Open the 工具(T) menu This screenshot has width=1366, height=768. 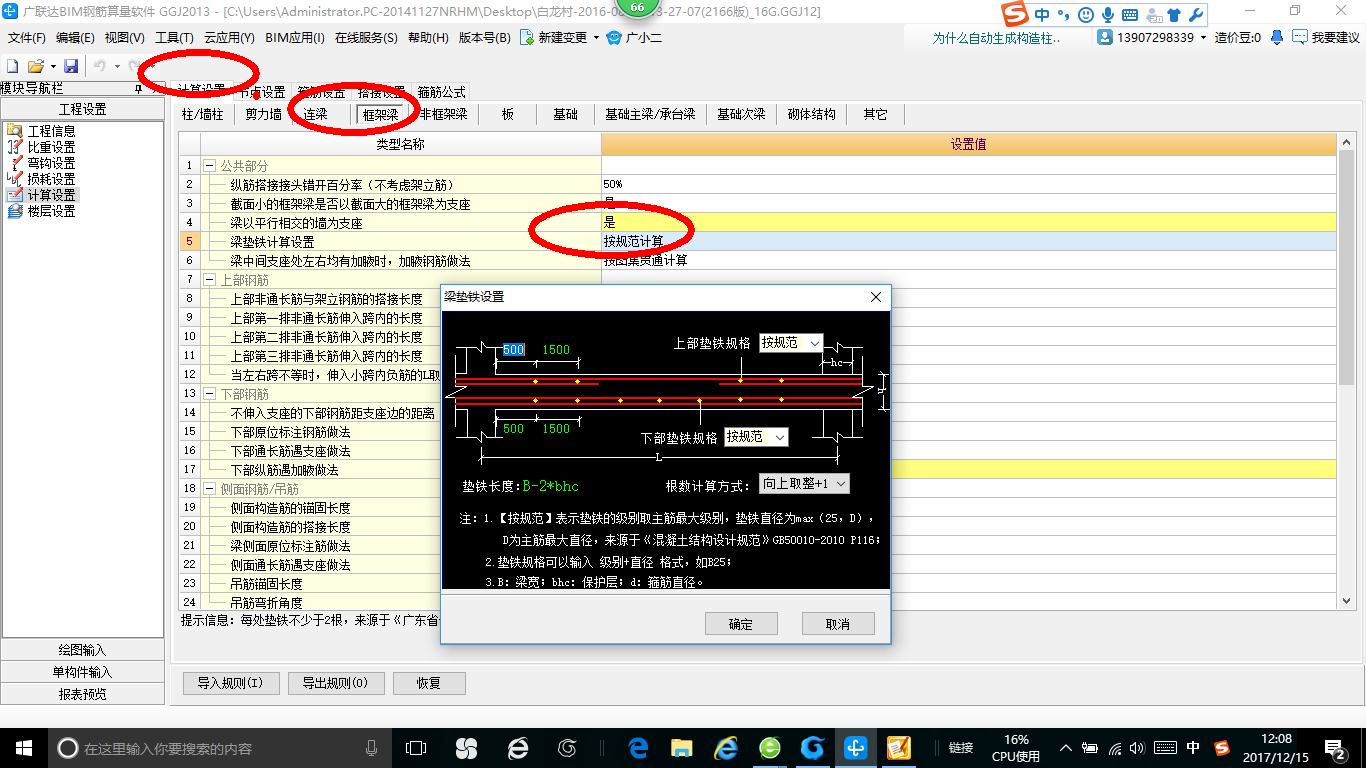click(174, 38)
